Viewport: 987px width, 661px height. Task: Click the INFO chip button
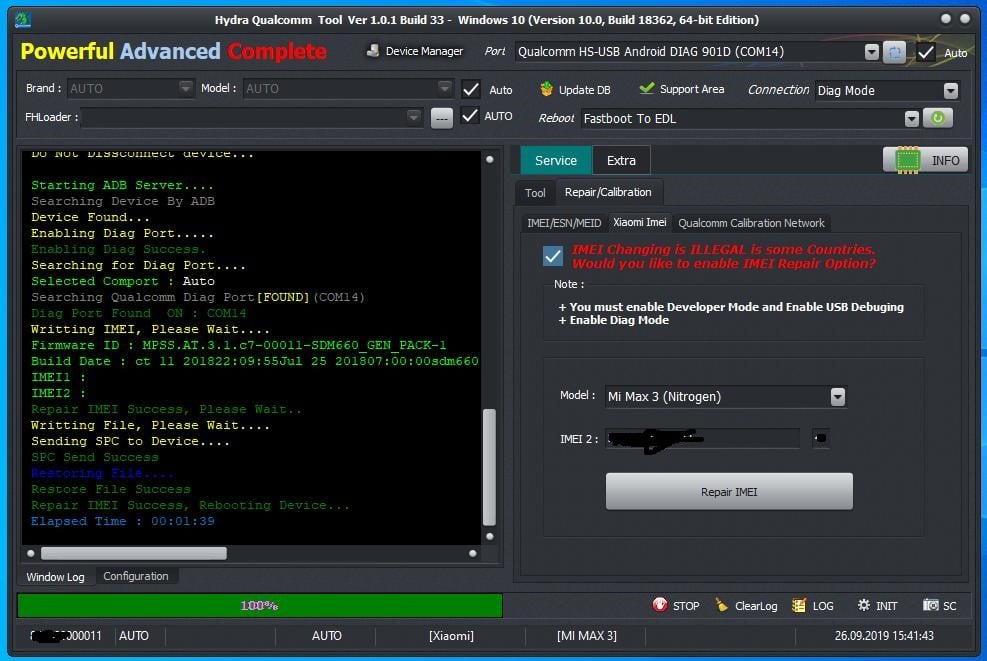(x=925, y=161)
